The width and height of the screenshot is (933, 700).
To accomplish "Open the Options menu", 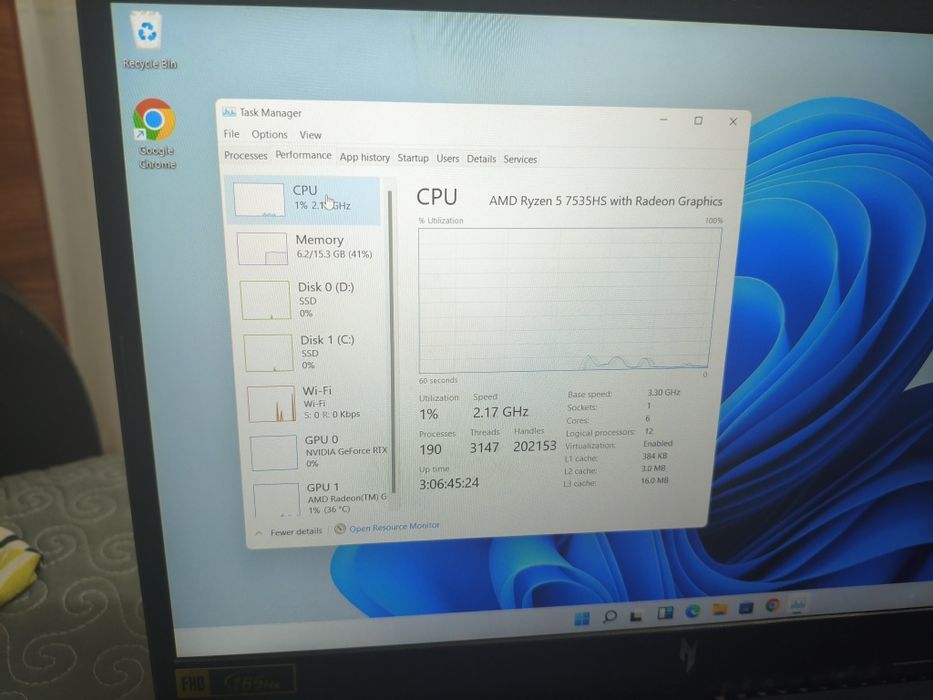I will coord(269,135).
